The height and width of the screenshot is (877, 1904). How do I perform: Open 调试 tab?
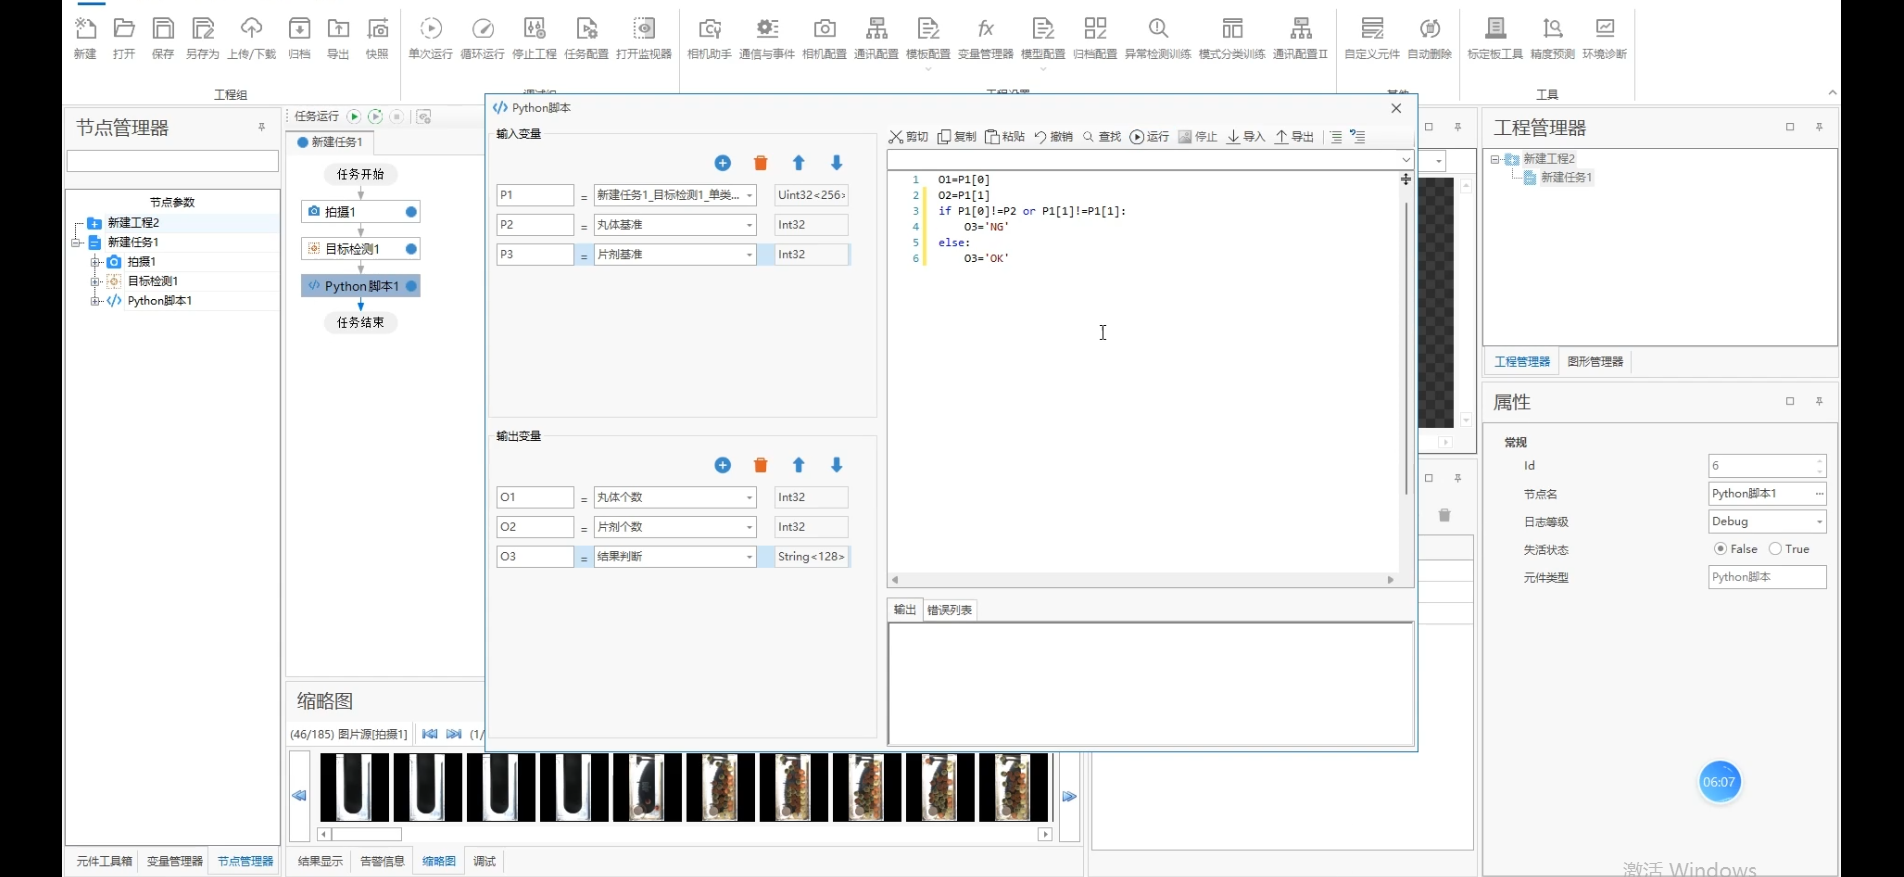(x=484, y=861)
